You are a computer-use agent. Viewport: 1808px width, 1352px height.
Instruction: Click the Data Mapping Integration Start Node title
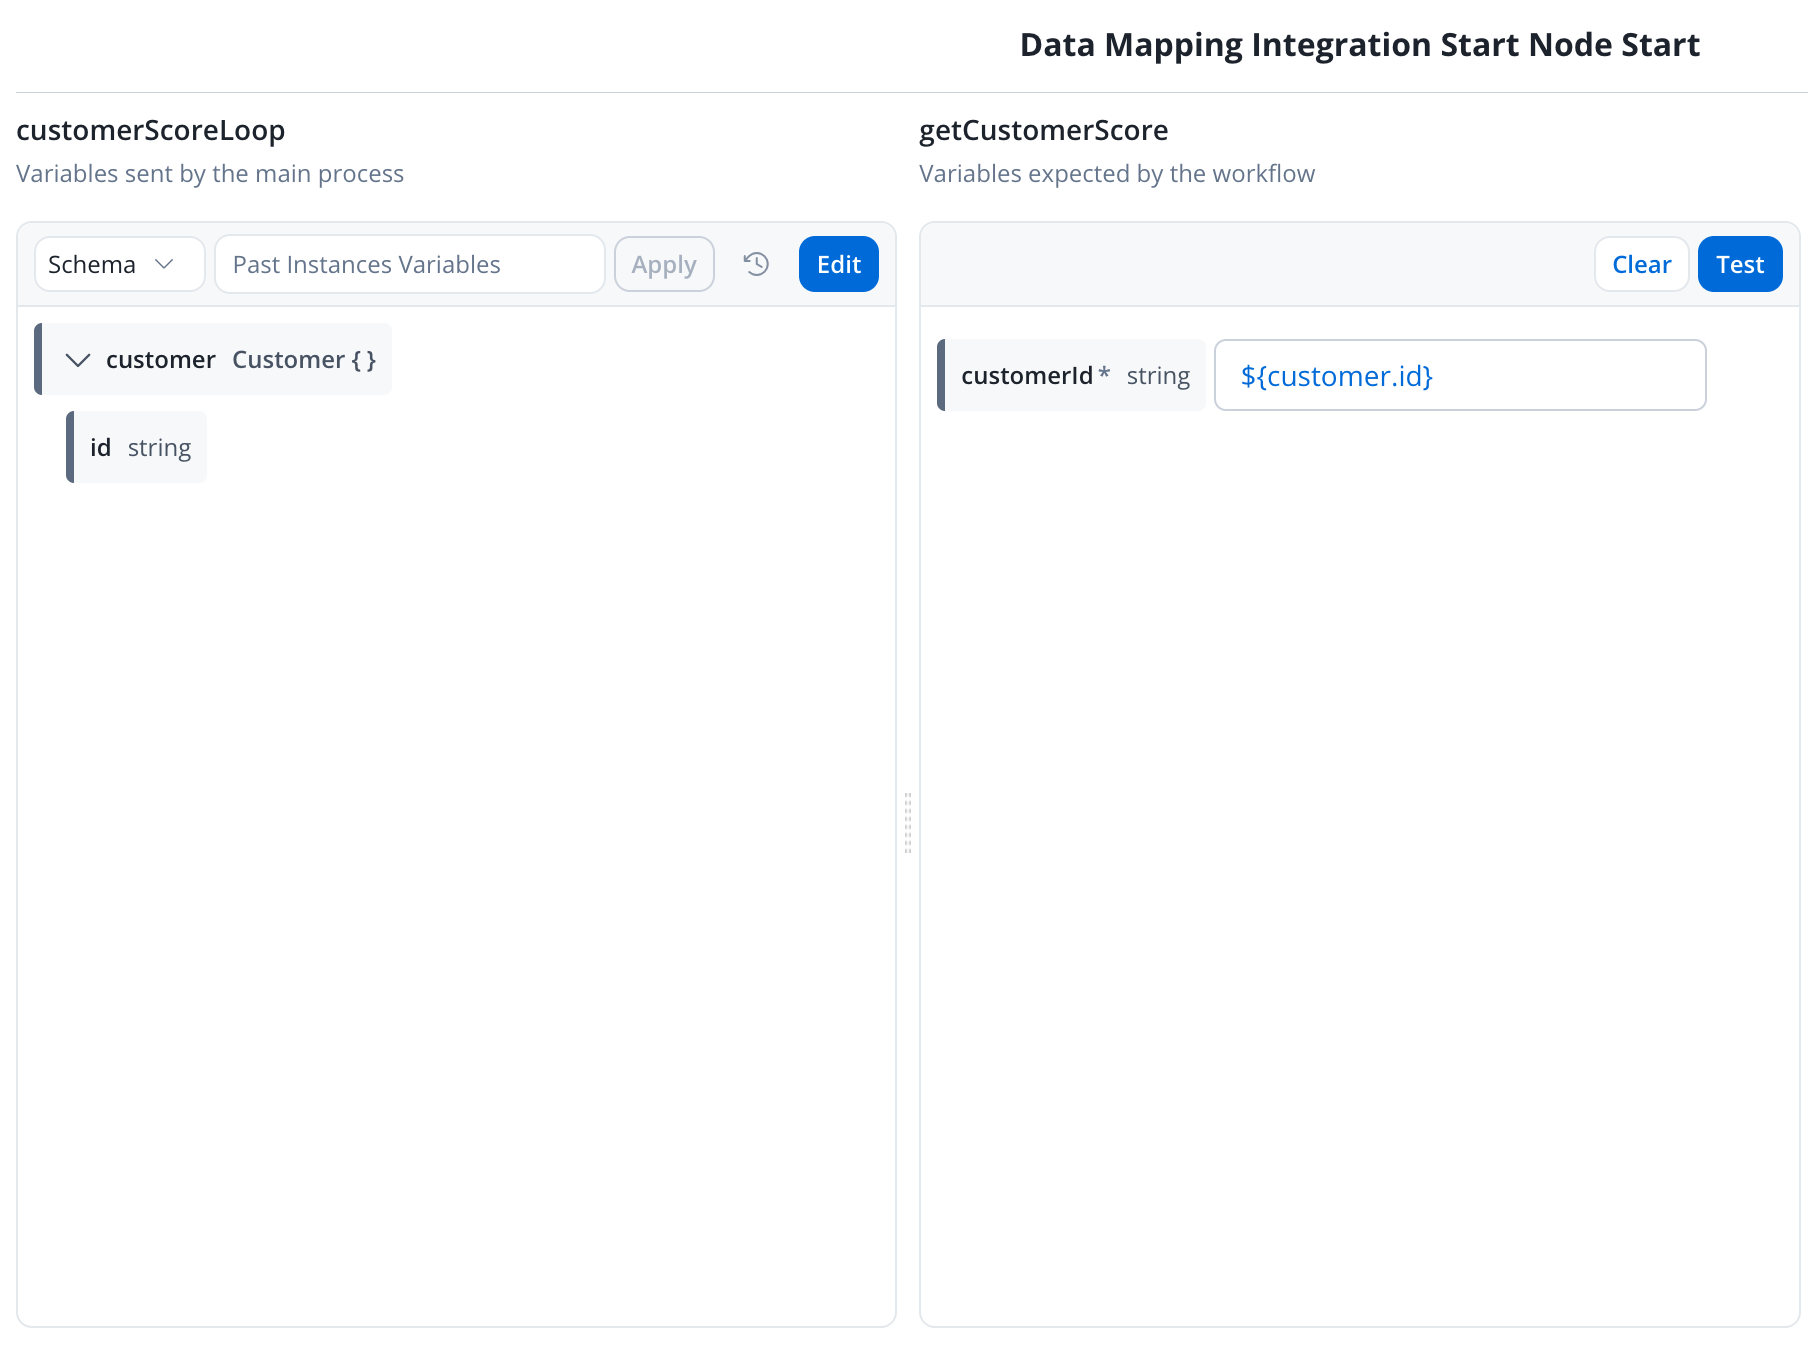click(x=1360, y=45)
